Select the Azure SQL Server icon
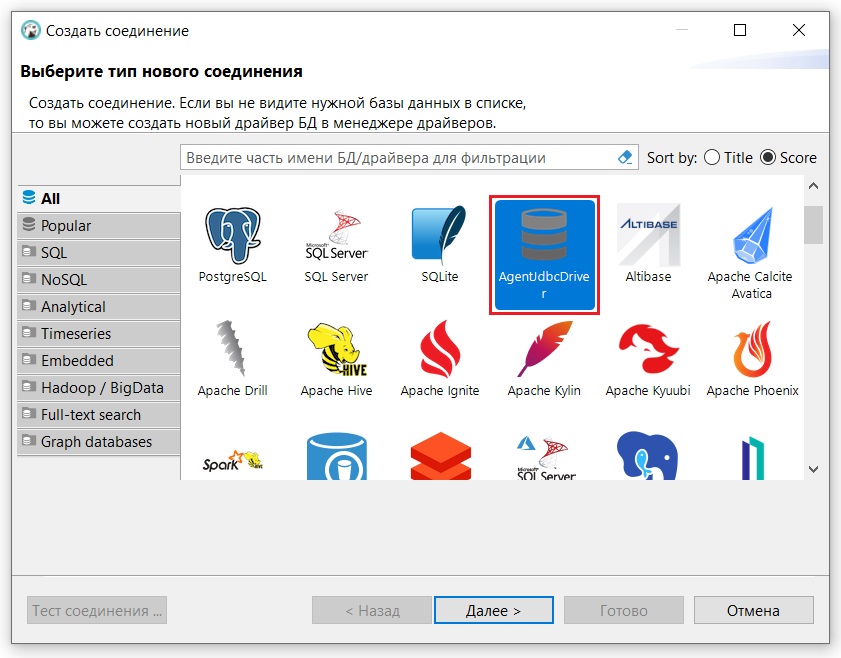Screen dimensions: 841x658 click(545, 459)
